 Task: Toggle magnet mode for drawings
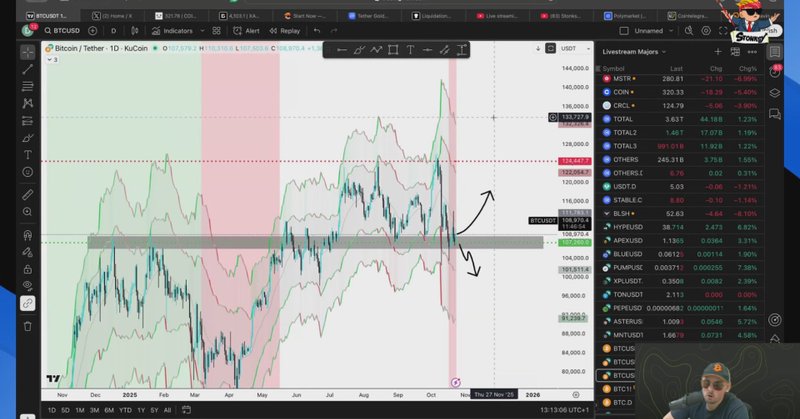28,235
